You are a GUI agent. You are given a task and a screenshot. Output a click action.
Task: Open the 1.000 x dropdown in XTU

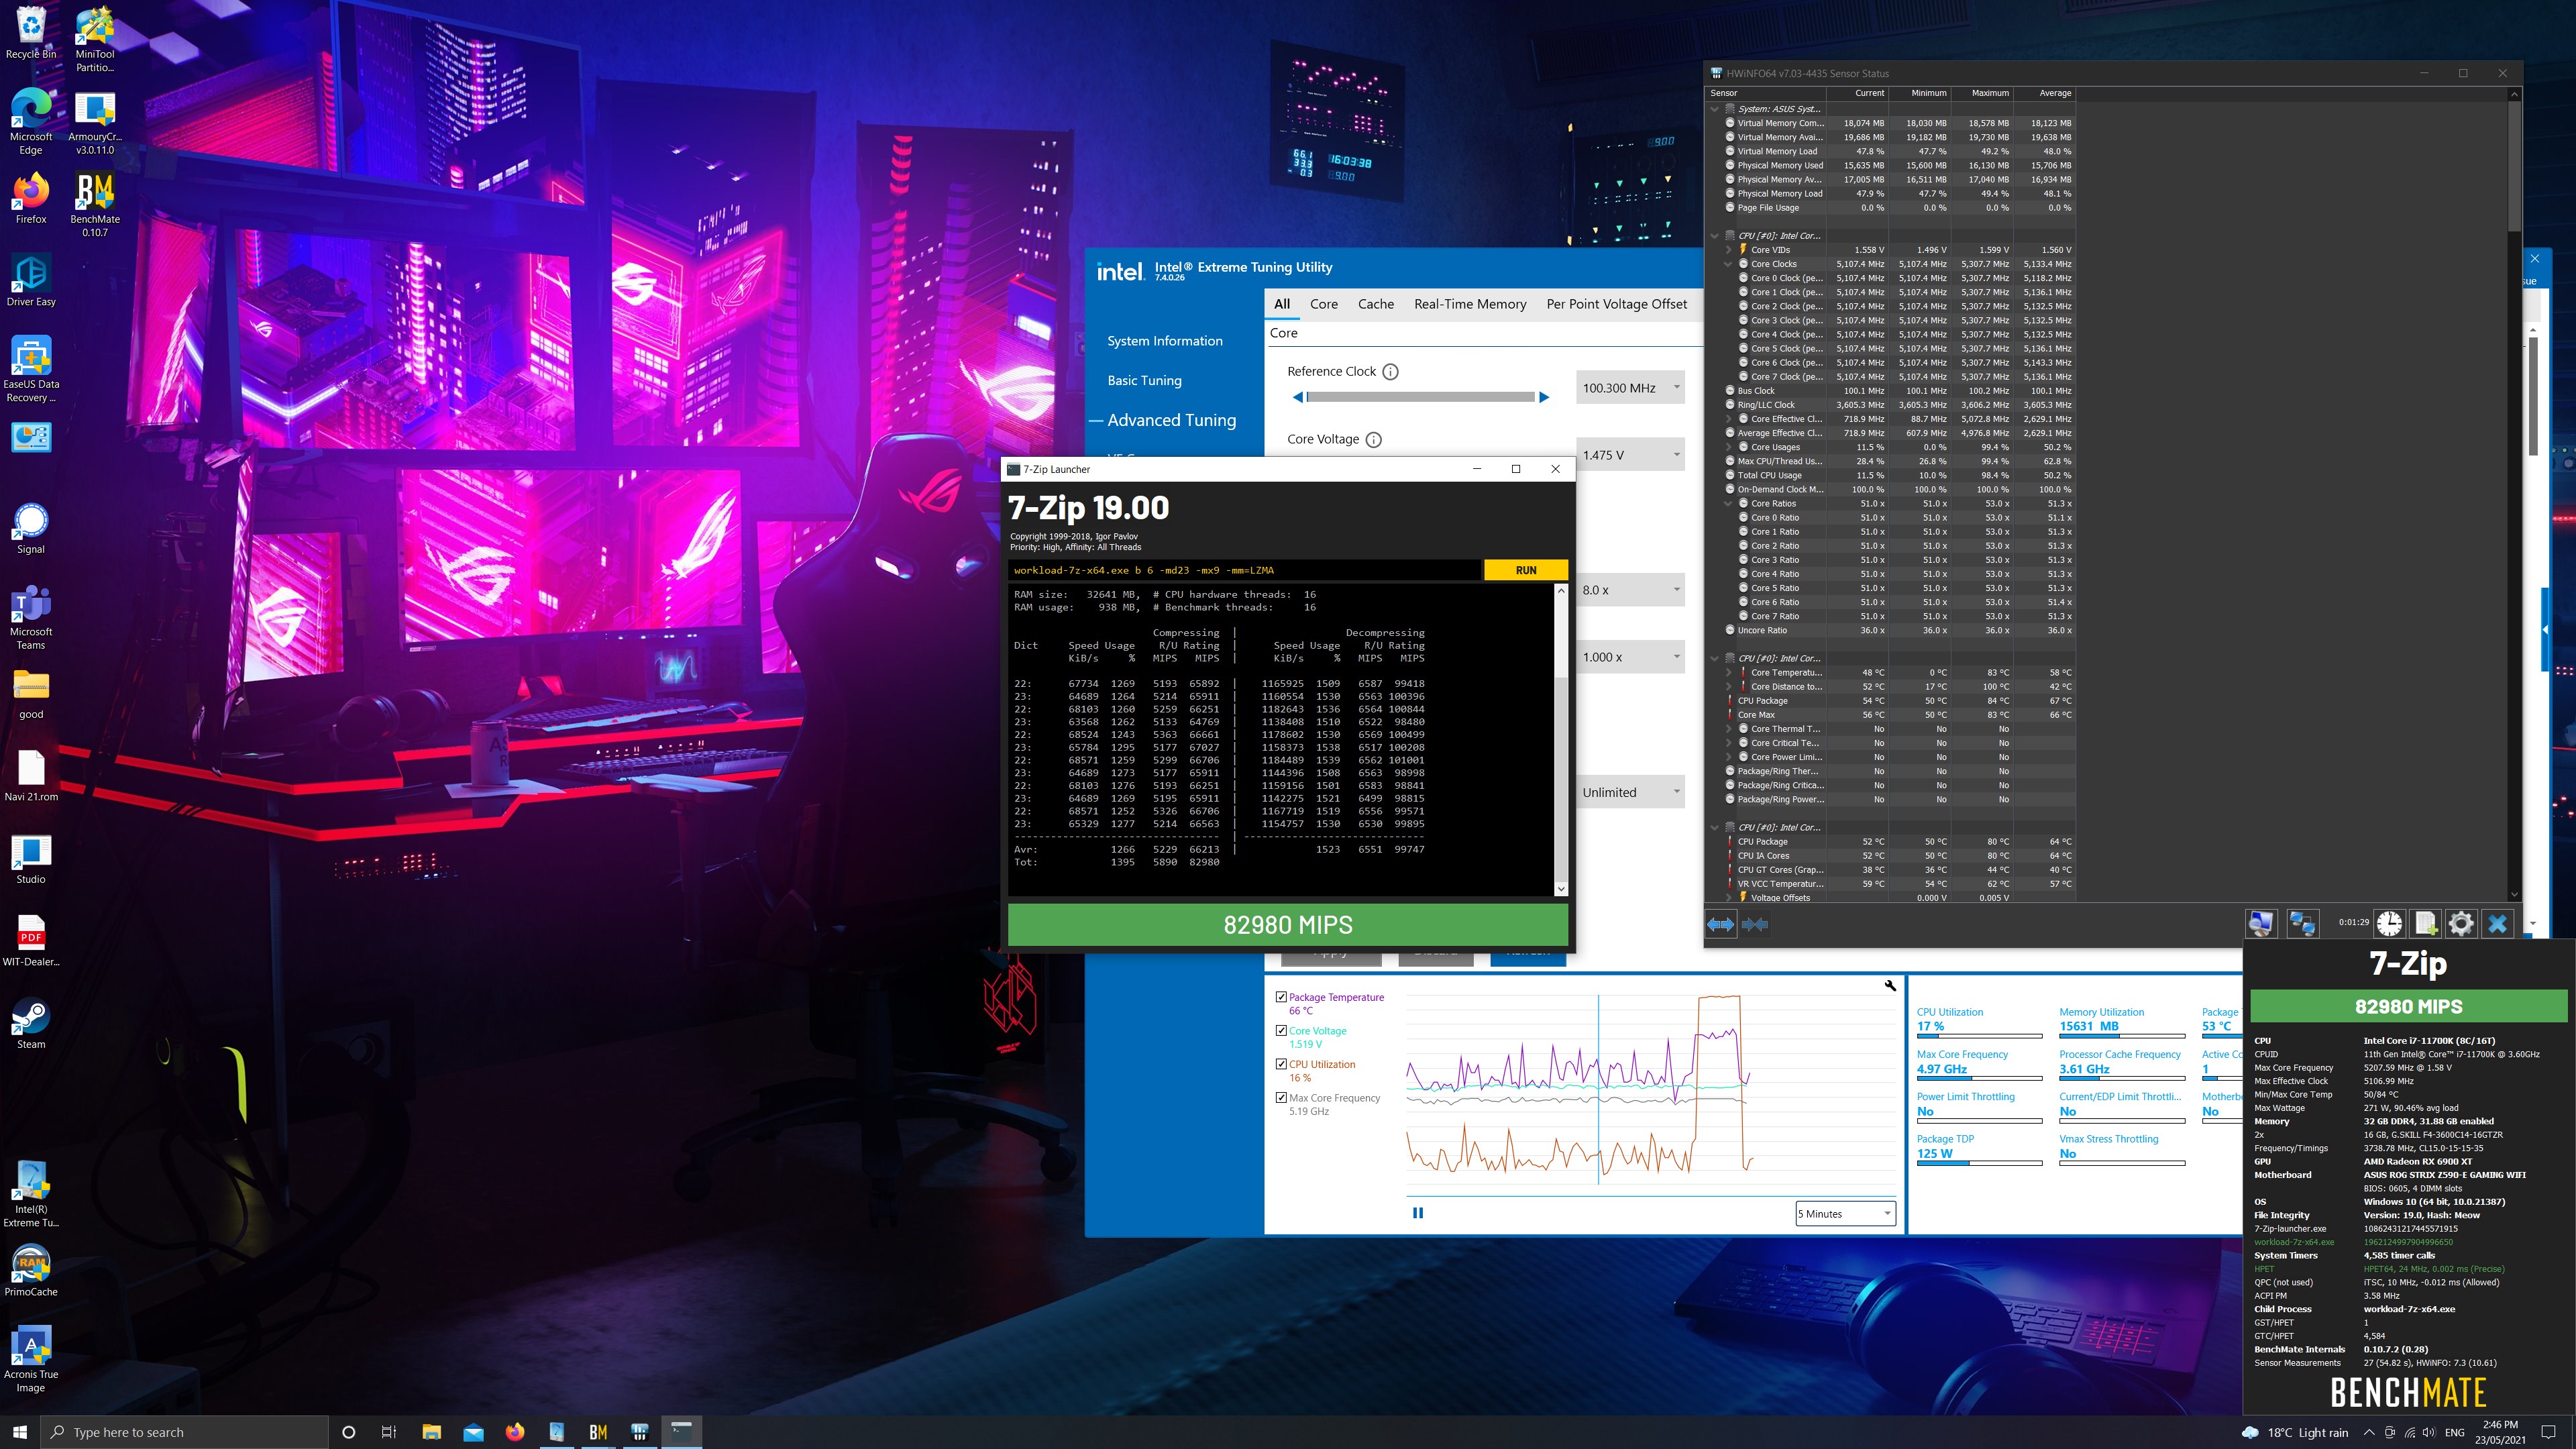pos(1630,657)
